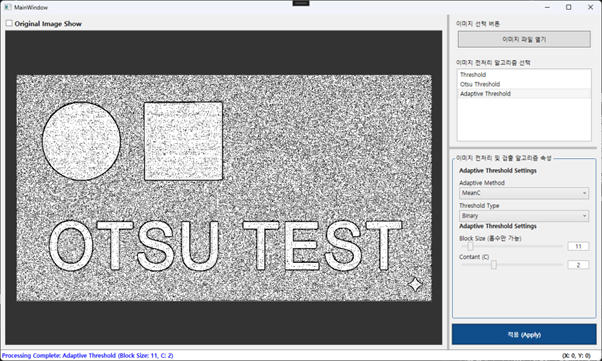602x361 pixels.
Task: Select Otsu Threshold in the algorithm list
Action: [524, 84]
